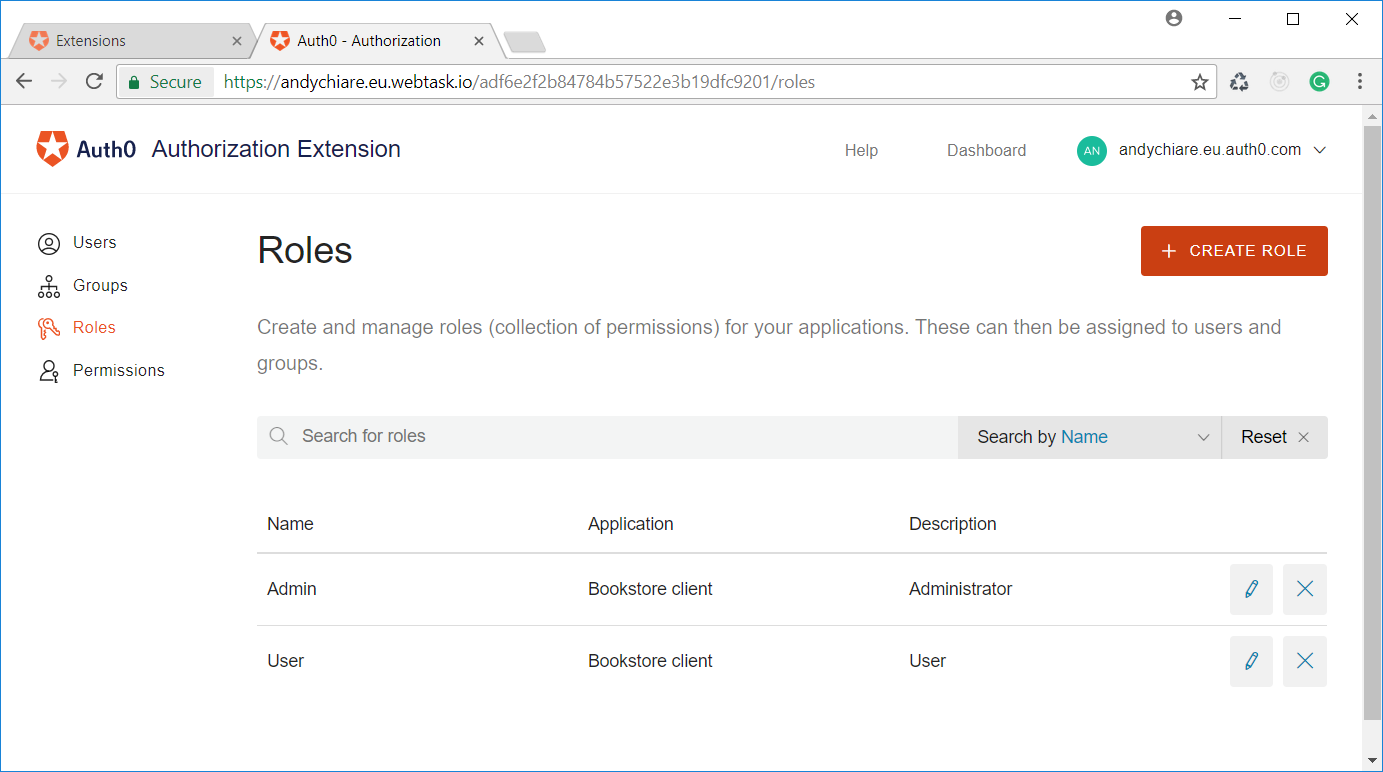
Task: Open a new browser tab
Action: [524, 42]
